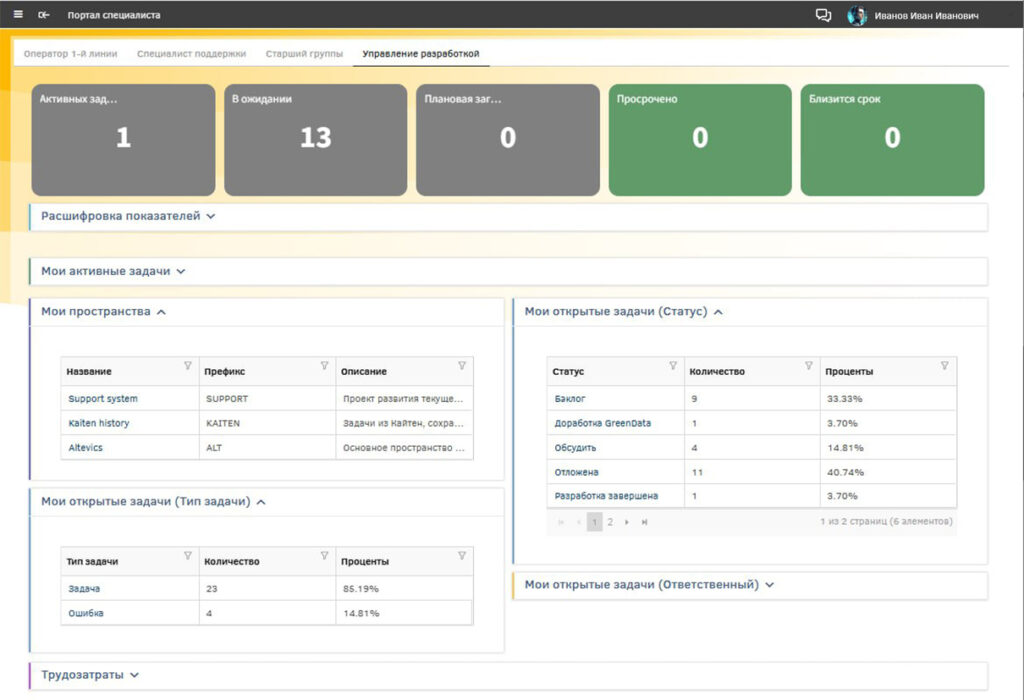Jump to last page in status table
Screen dimensions: 1024x700
click(644, 522)
